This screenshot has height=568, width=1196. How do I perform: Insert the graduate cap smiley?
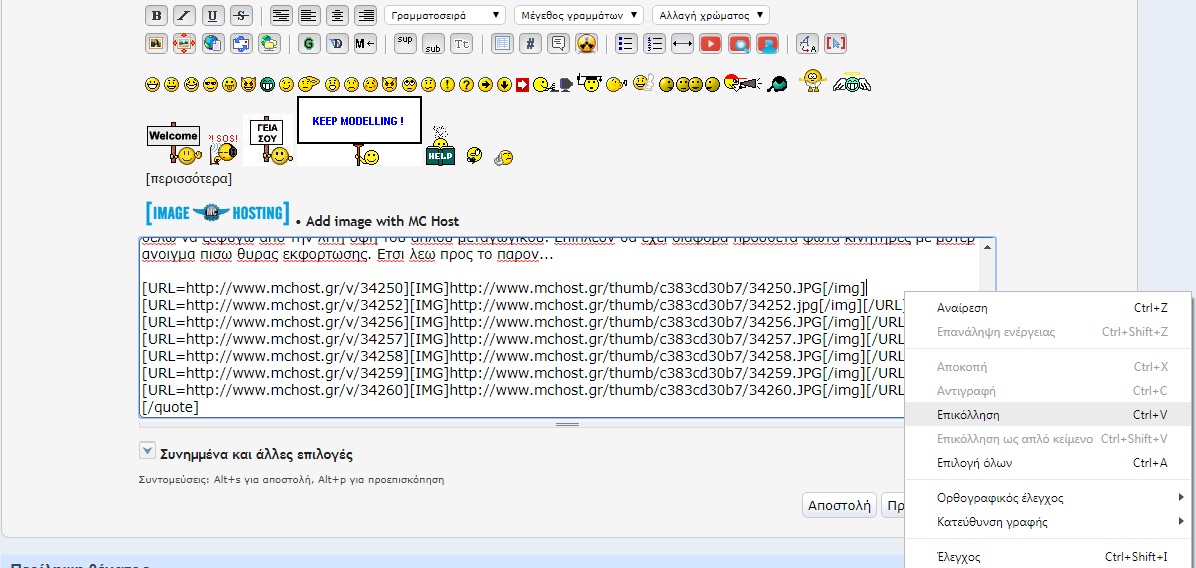pyautogui.click(x=589, y=82)
